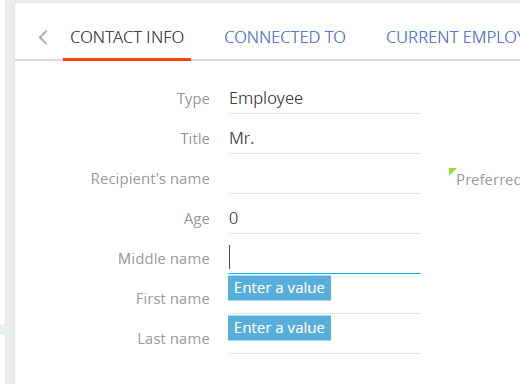Click the Age field showing 0
Image resolution: width=520 pixels, height=384 pixels.
point(324,219)
